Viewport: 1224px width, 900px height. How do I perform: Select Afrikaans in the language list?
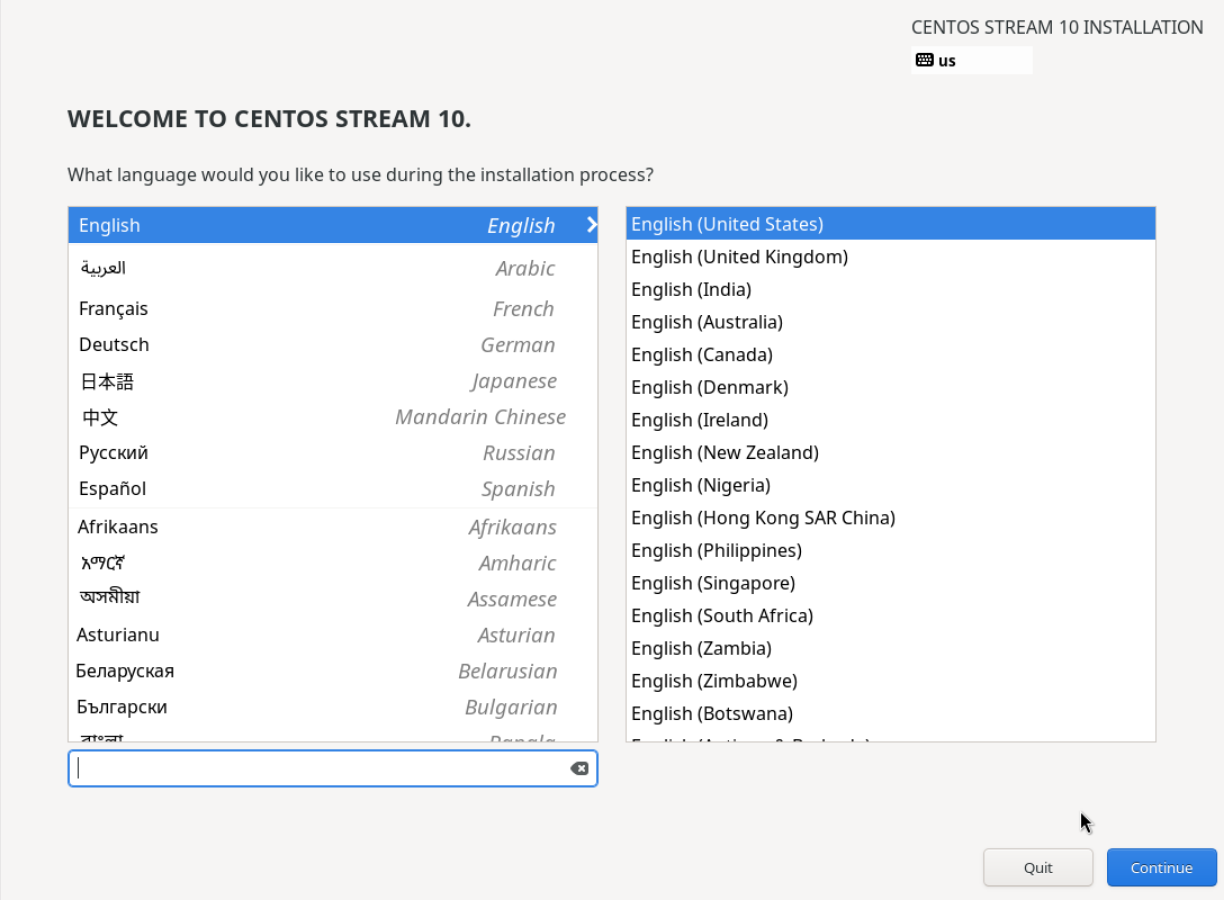(333, 527)
